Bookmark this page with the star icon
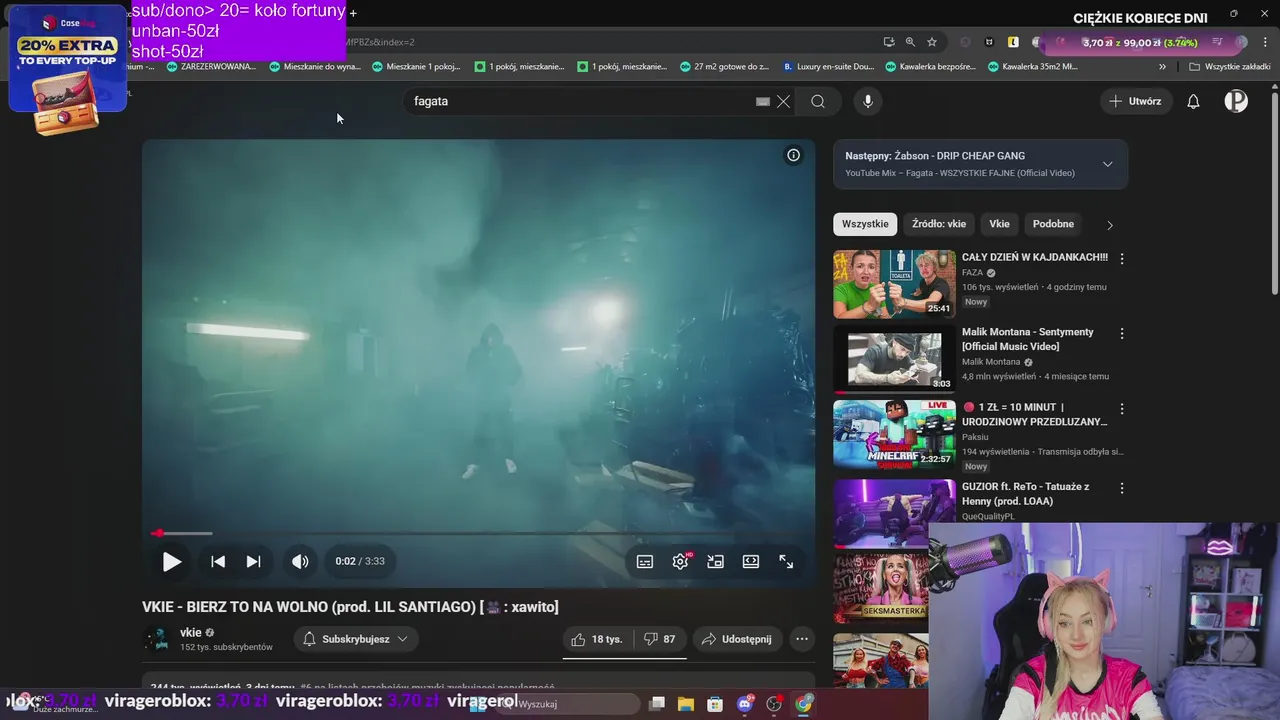 click(932, 42)
